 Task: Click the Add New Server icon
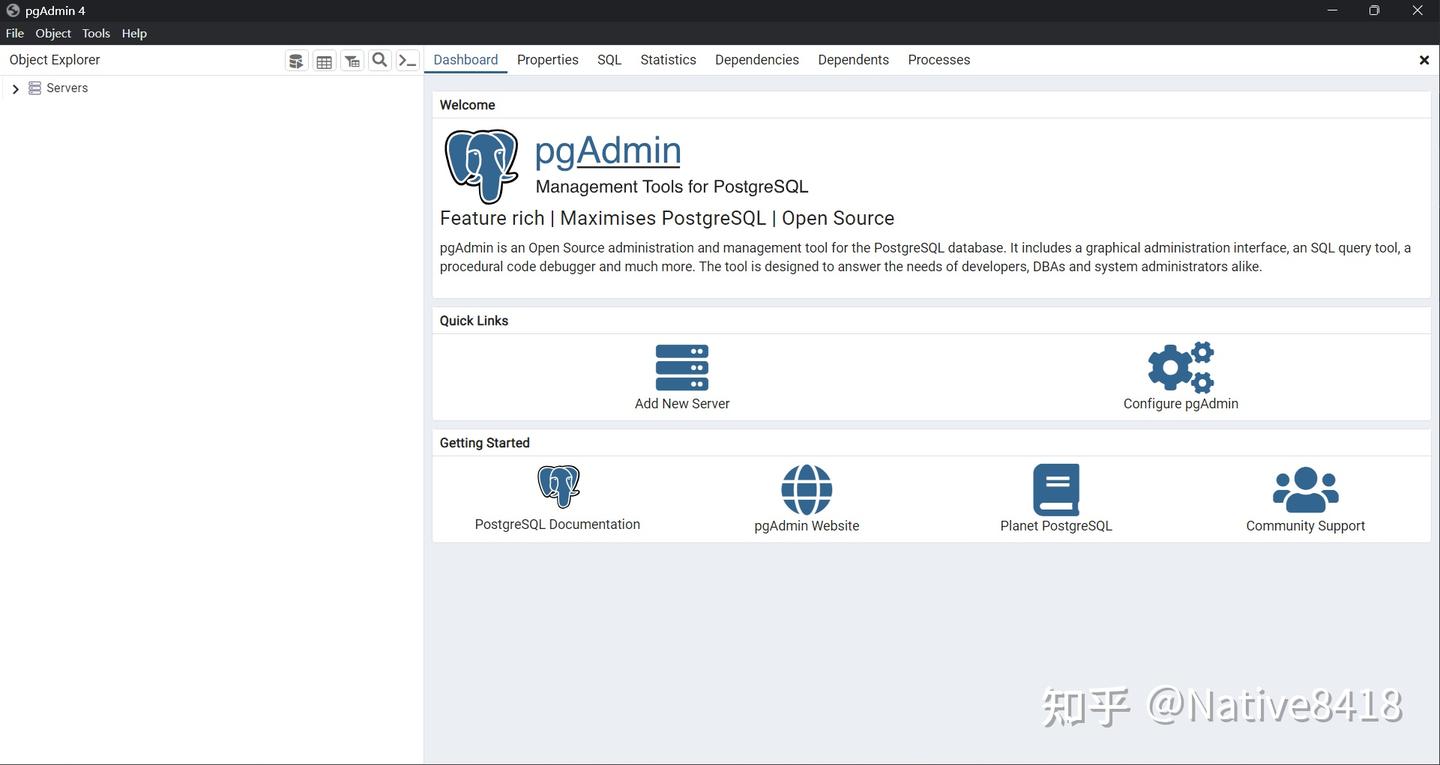681,367
